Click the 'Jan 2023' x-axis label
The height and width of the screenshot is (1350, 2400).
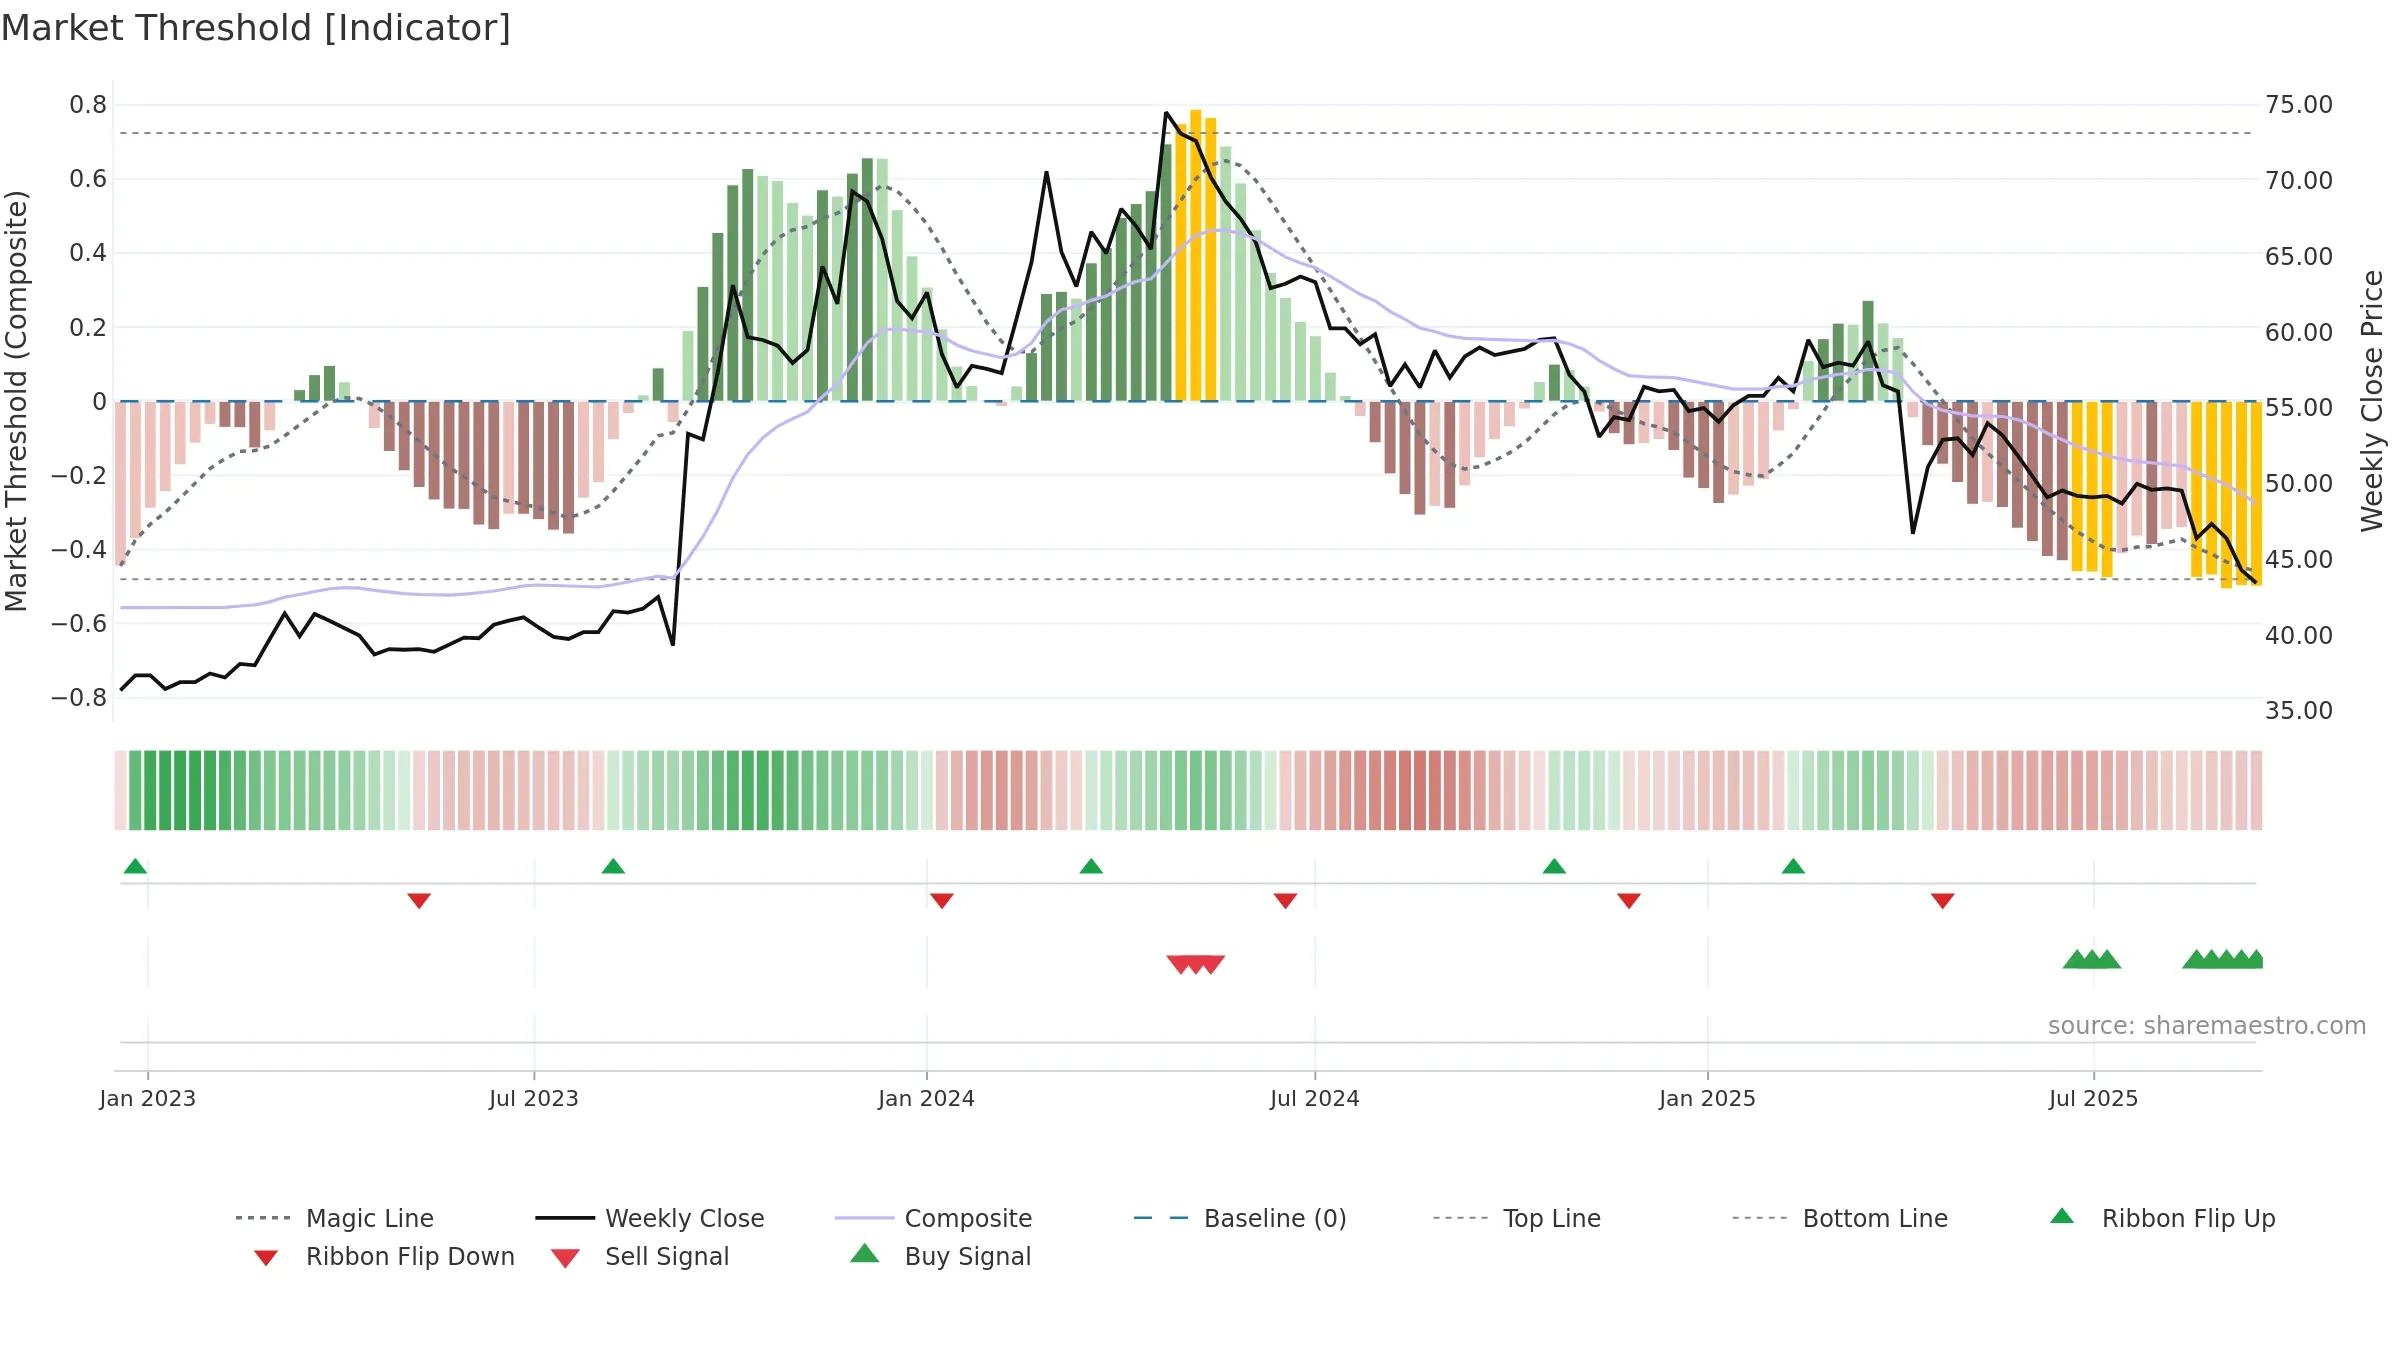coord(148,1098)
